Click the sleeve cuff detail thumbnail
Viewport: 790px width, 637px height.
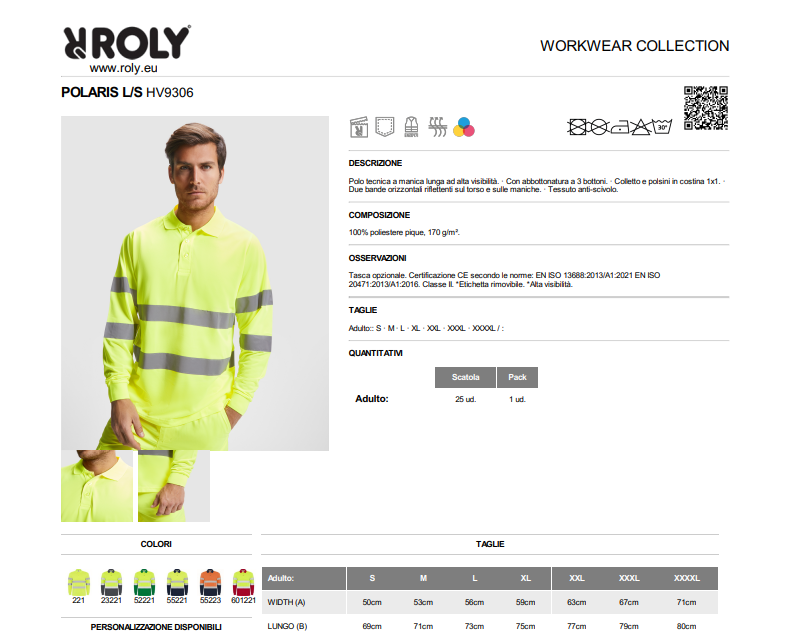174,486
